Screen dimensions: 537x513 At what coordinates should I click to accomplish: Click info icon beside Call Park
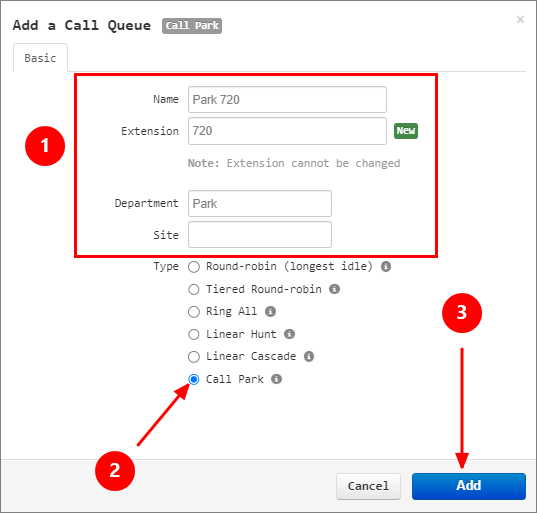click(276, 379)
